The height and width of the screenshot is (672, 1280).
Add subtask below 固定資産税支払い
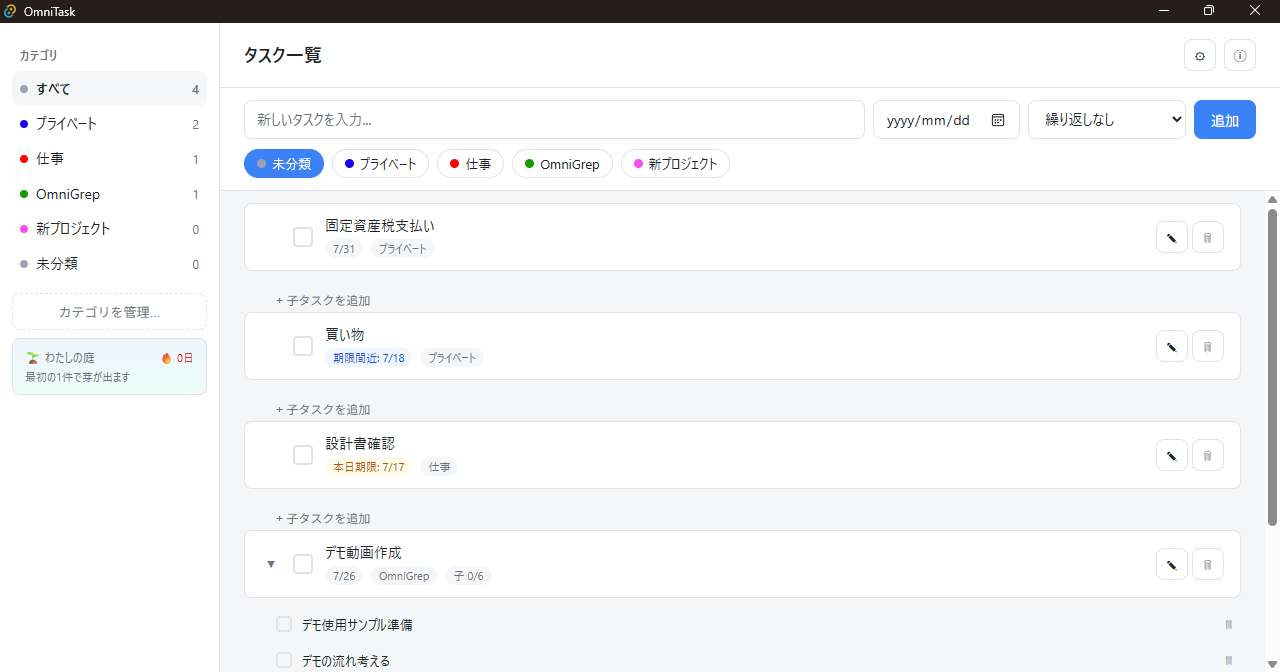(x=324, y=300)
